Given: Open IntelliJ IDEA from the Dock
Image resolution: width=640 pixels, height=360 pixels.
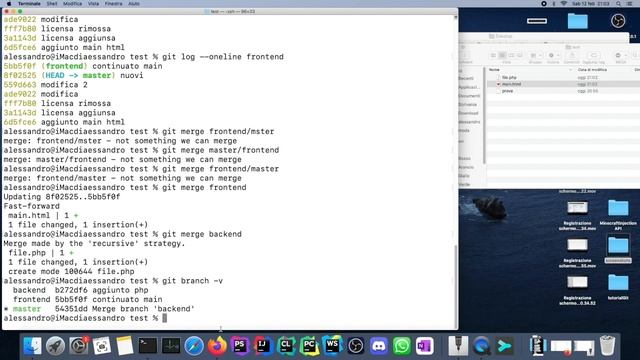Looking at the screenshot, I should (262, 346).
